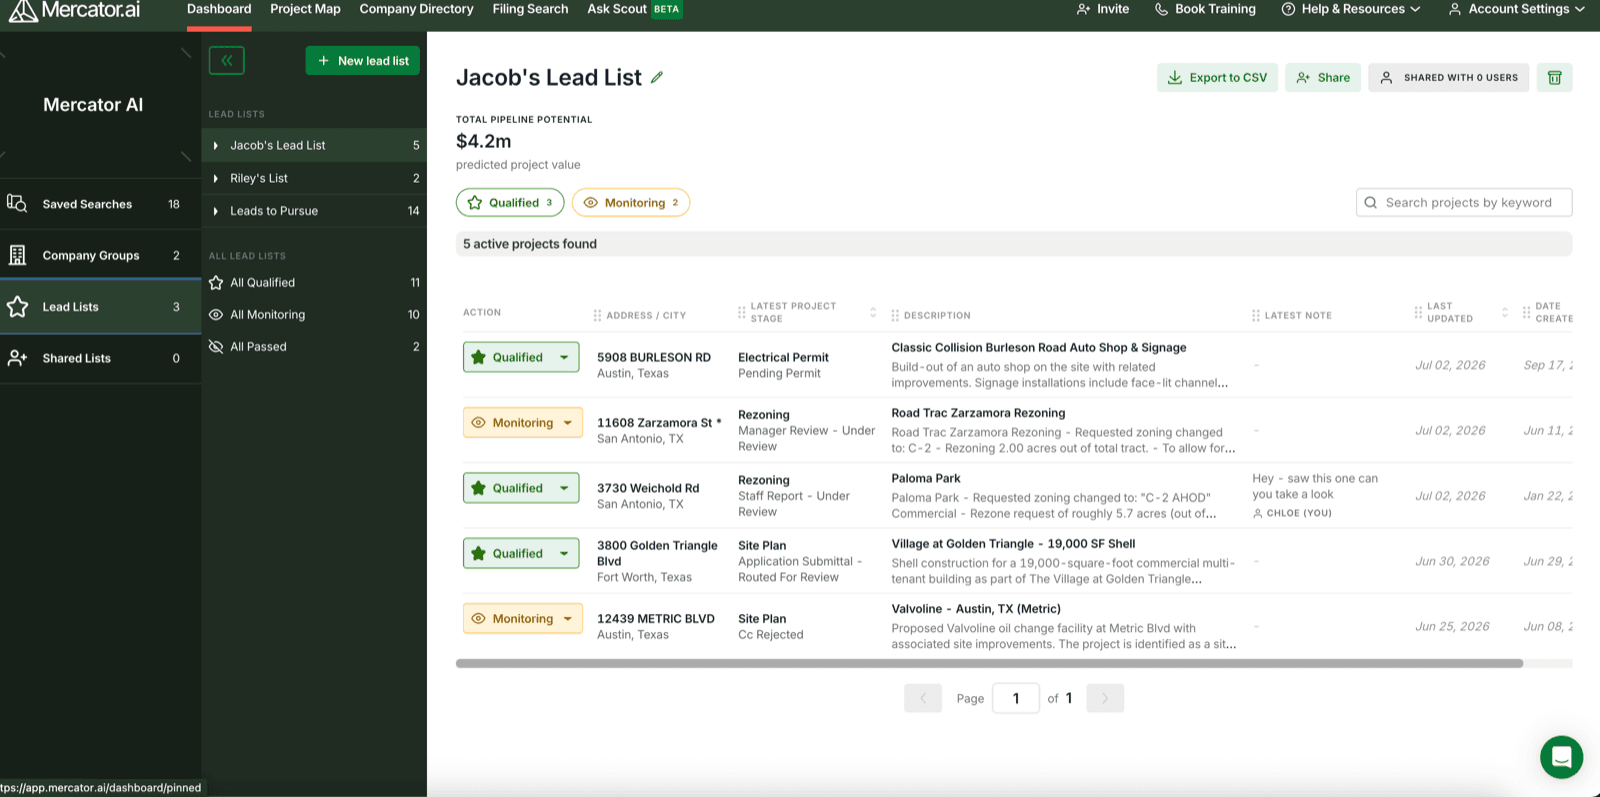
Task: Select Riley's List in lead lists
Action: 314,178
